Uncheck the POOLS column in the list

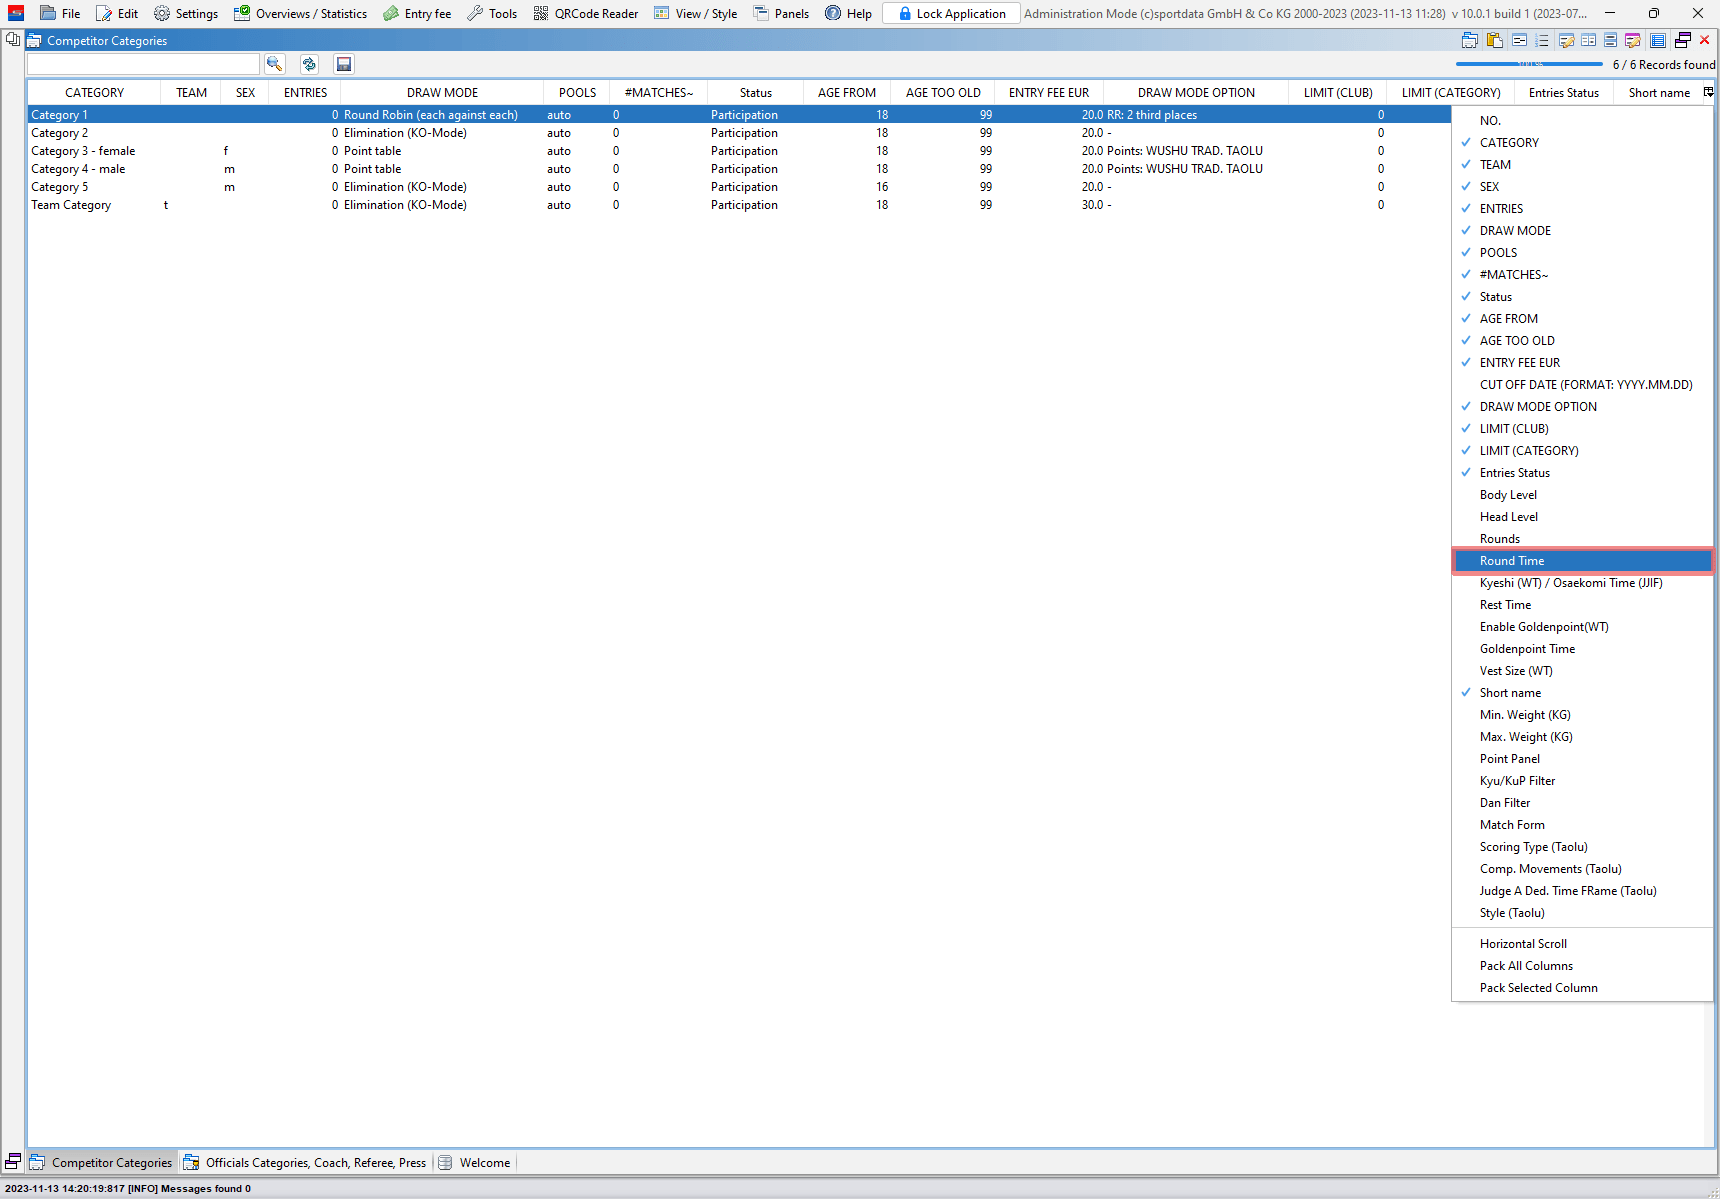[x=1498, y=253]
